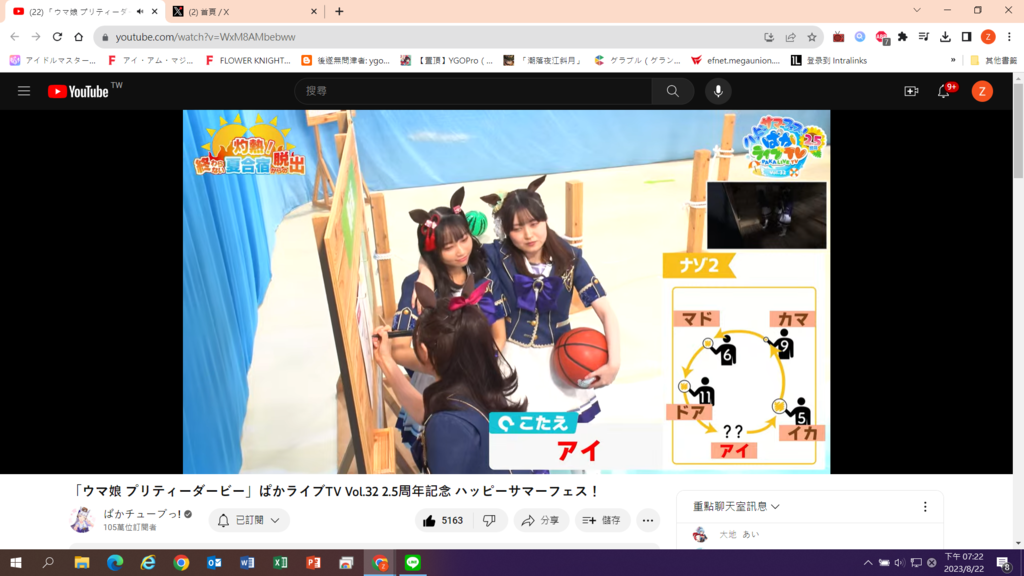The width and height of the screenshot is (1024, 576).
Task: Open File Explorer from taskbar
Action: click(82, 562)
